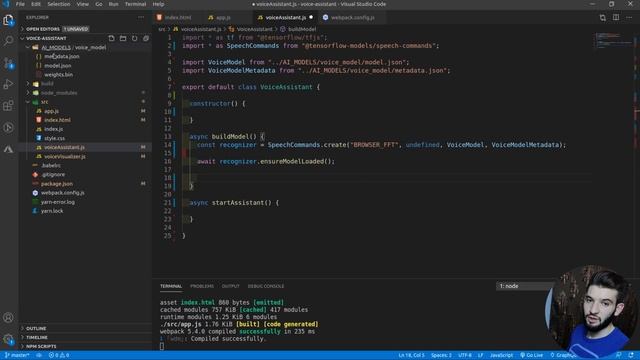Click the Spaces indentation setting in the status bar
Image resolution: width=640 pixels, height=360 pixels.
tap(441, 355)
